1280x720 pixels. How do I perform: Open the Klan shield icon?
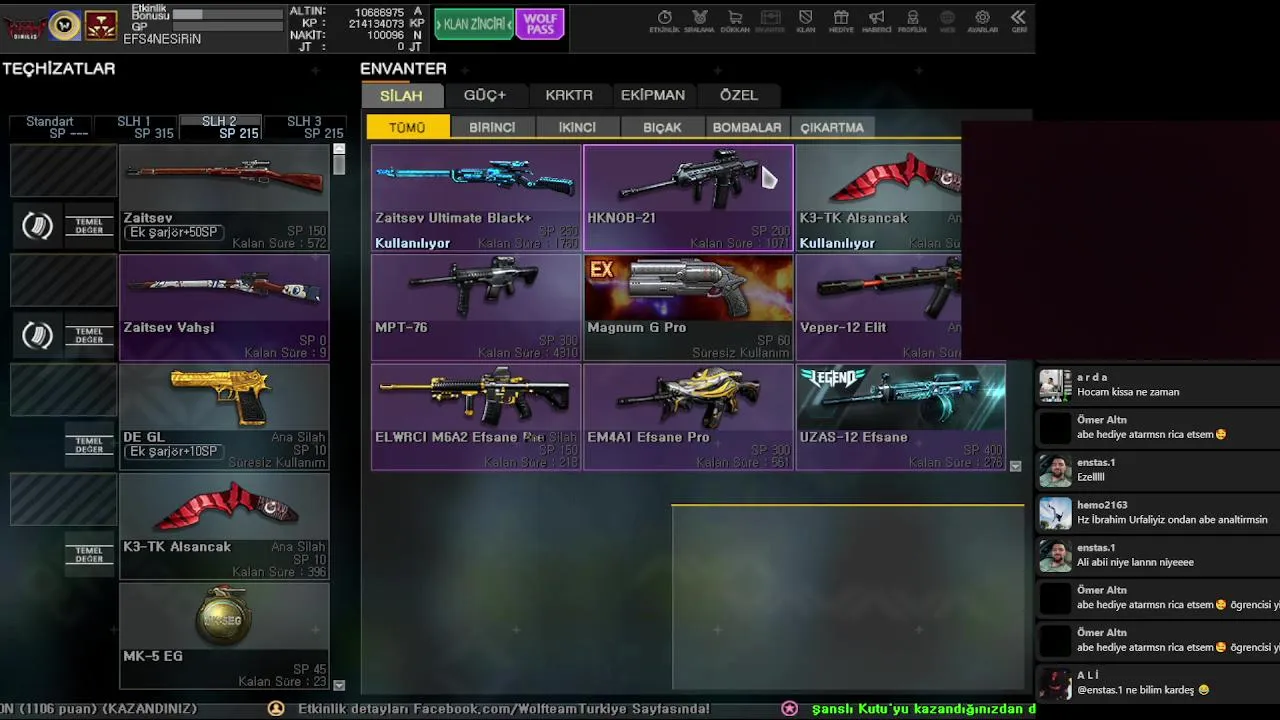tap(805, 20)
